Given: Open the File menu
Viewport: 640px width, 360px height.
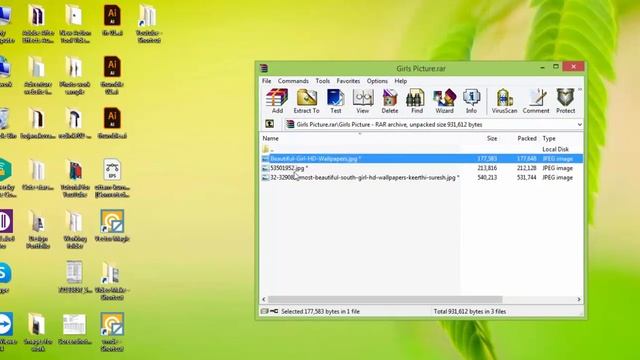Looking at the screenshot, I should click(267, 81).
